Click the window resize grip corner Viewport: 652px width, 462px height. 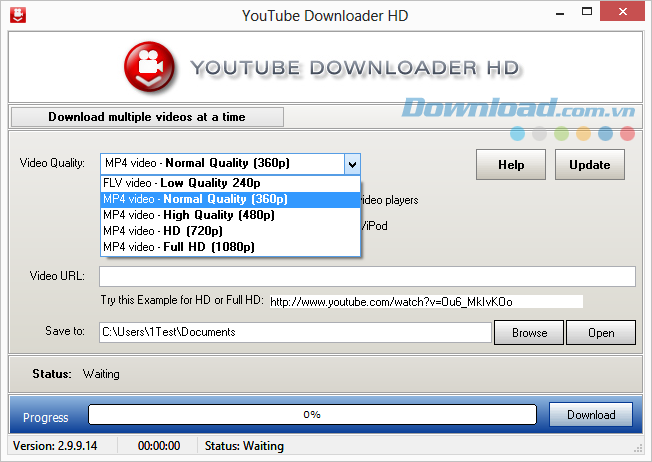(638, 449)
